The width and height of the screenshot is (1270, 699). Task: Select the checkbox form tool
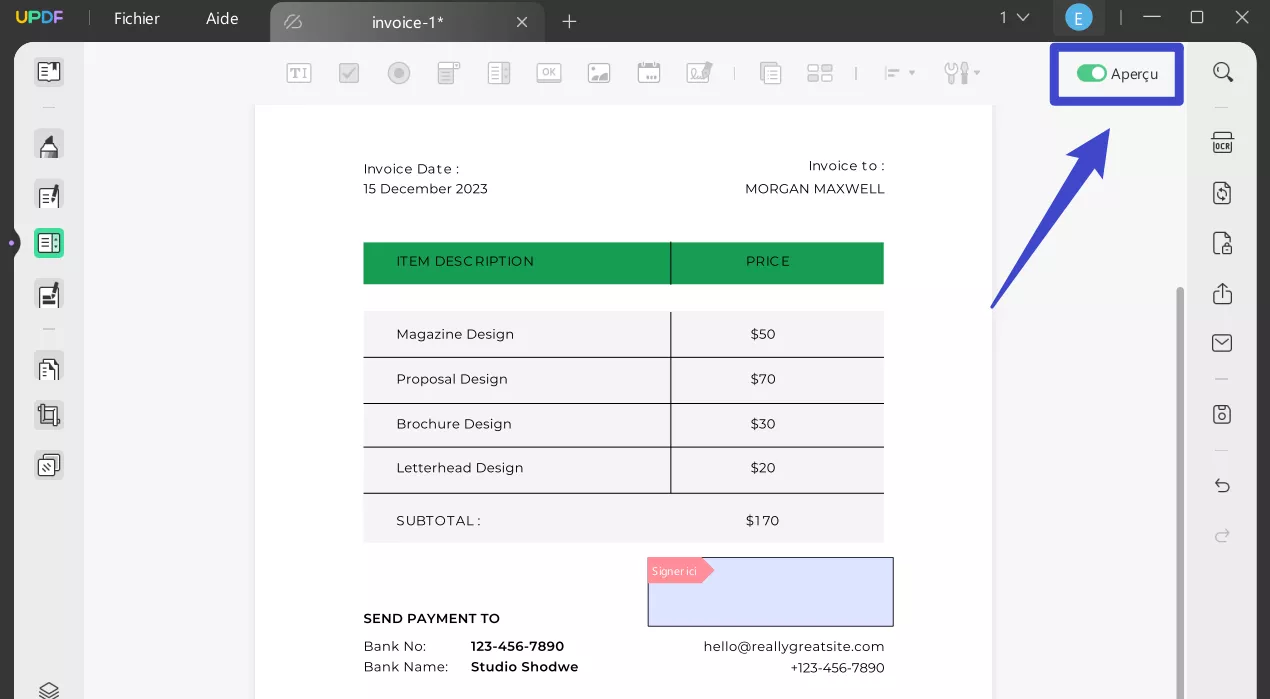point(348,72)
